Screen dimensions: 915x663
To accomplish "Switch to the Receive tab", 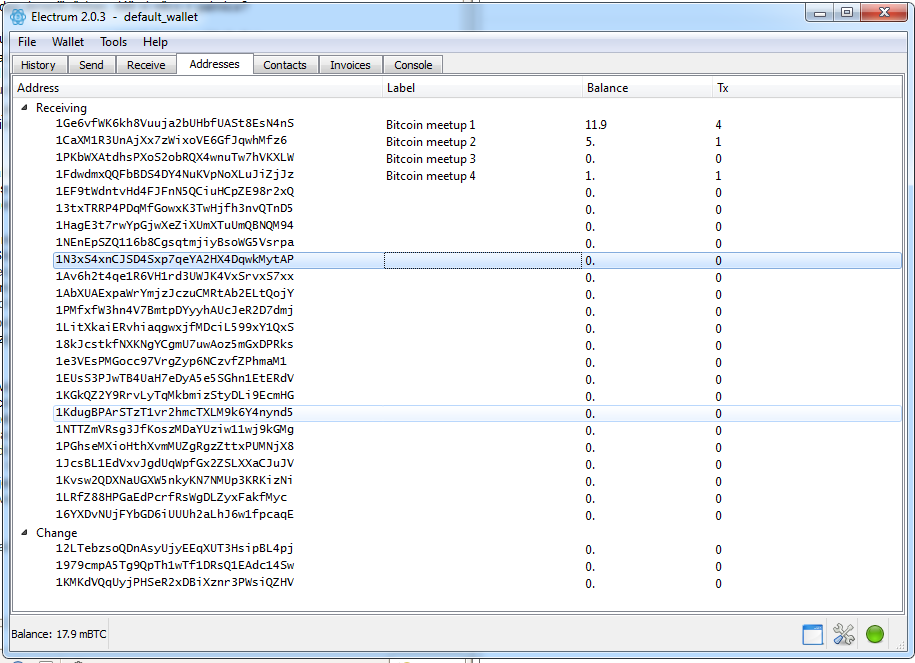I will pos(146,65).
